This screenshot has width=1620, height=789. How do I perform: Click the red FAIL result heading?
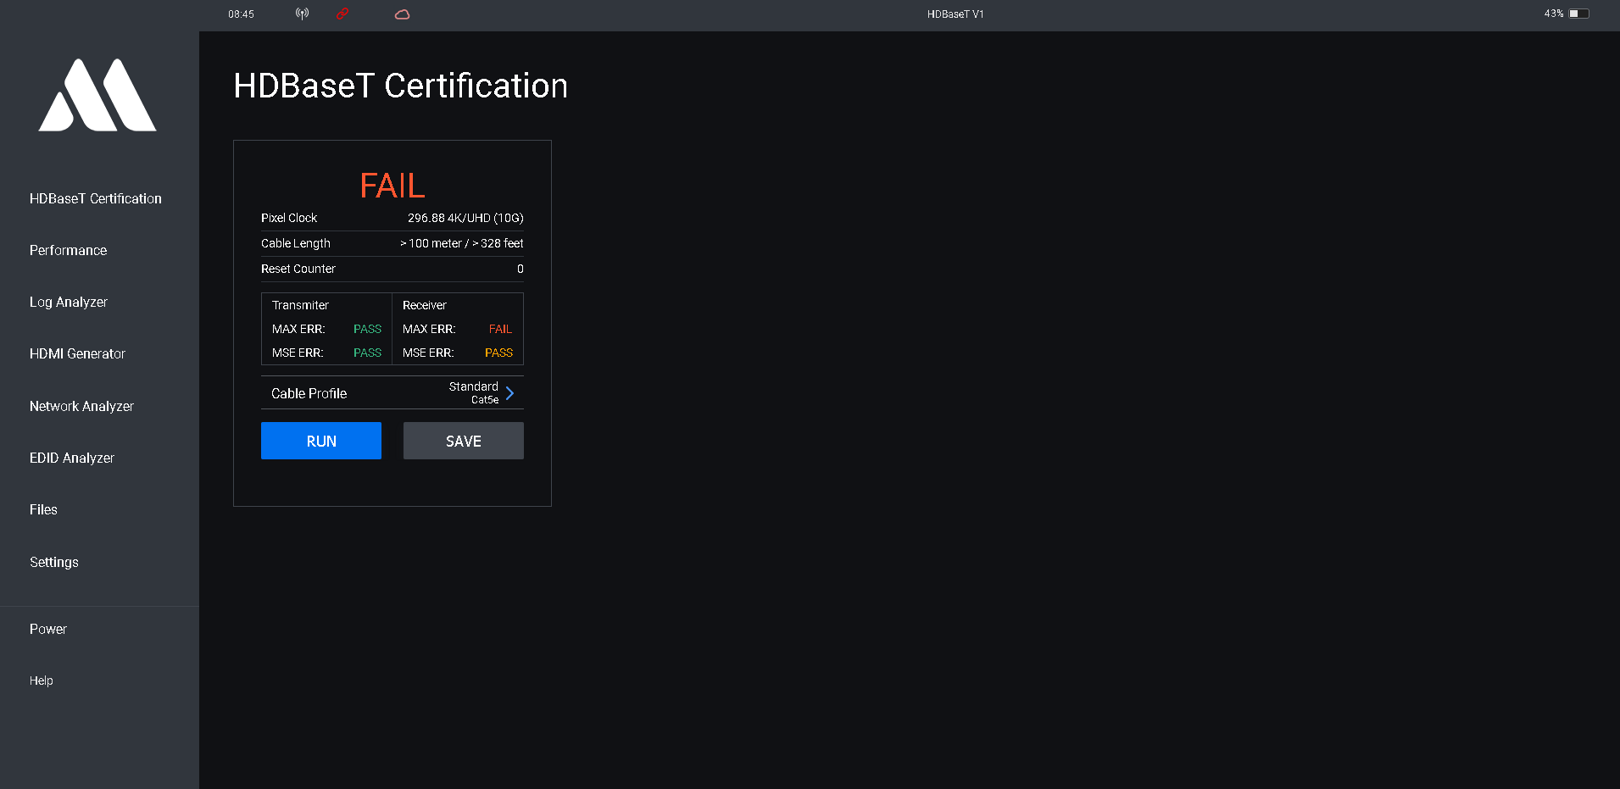392,186
